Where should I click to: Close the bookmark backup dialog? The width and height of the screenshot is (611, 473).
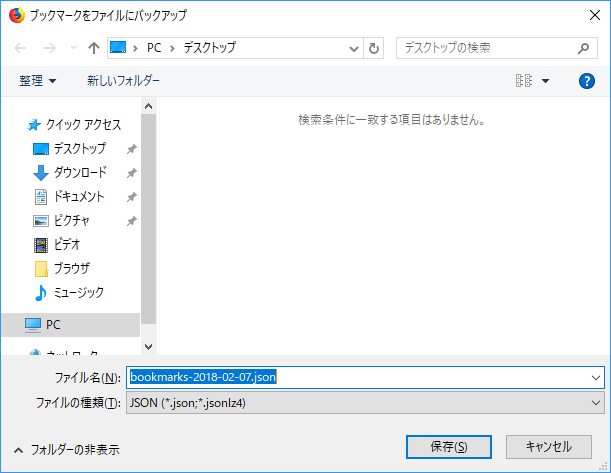pos(595,15)
